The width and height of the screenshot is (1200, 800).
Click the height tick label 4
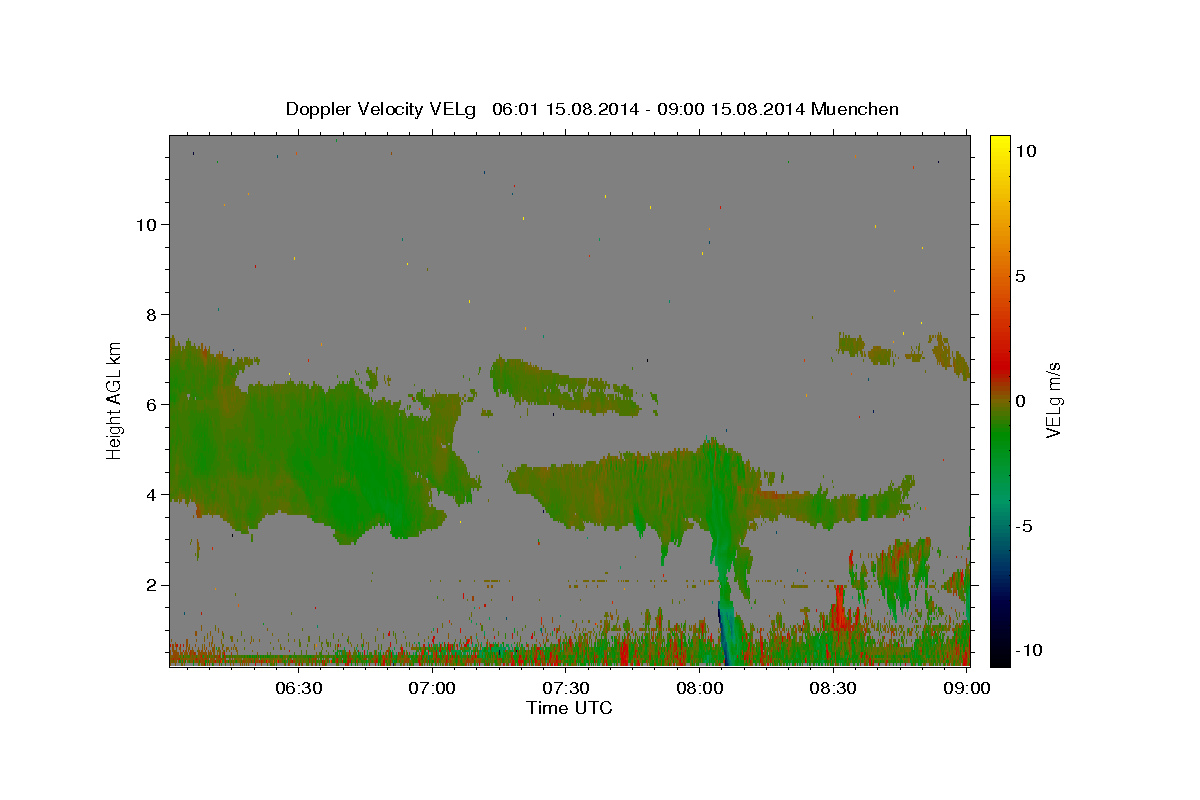[151, 494]
